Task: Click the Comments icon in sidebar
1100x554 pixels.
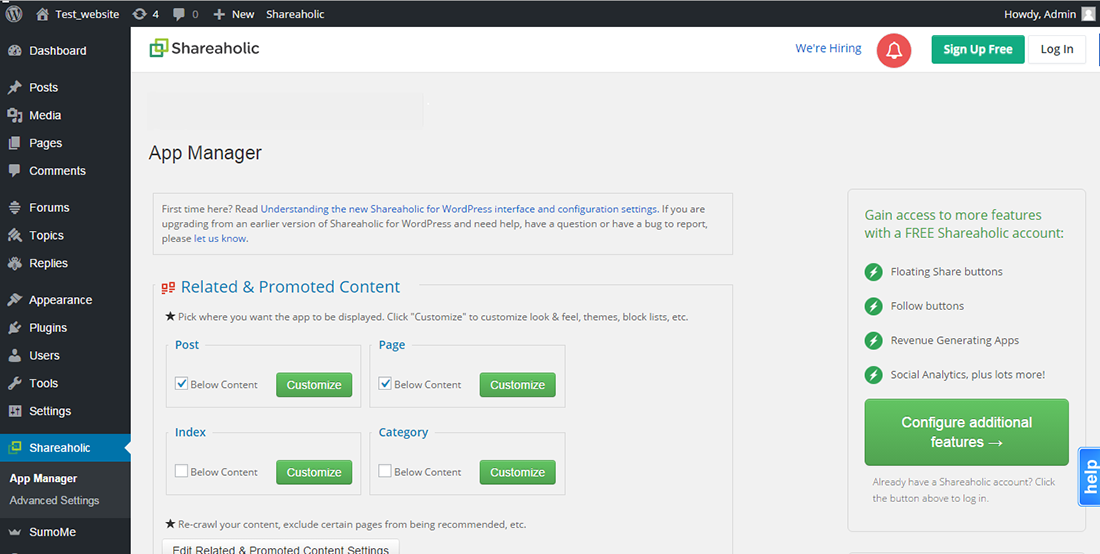Action: coord(14,171)
